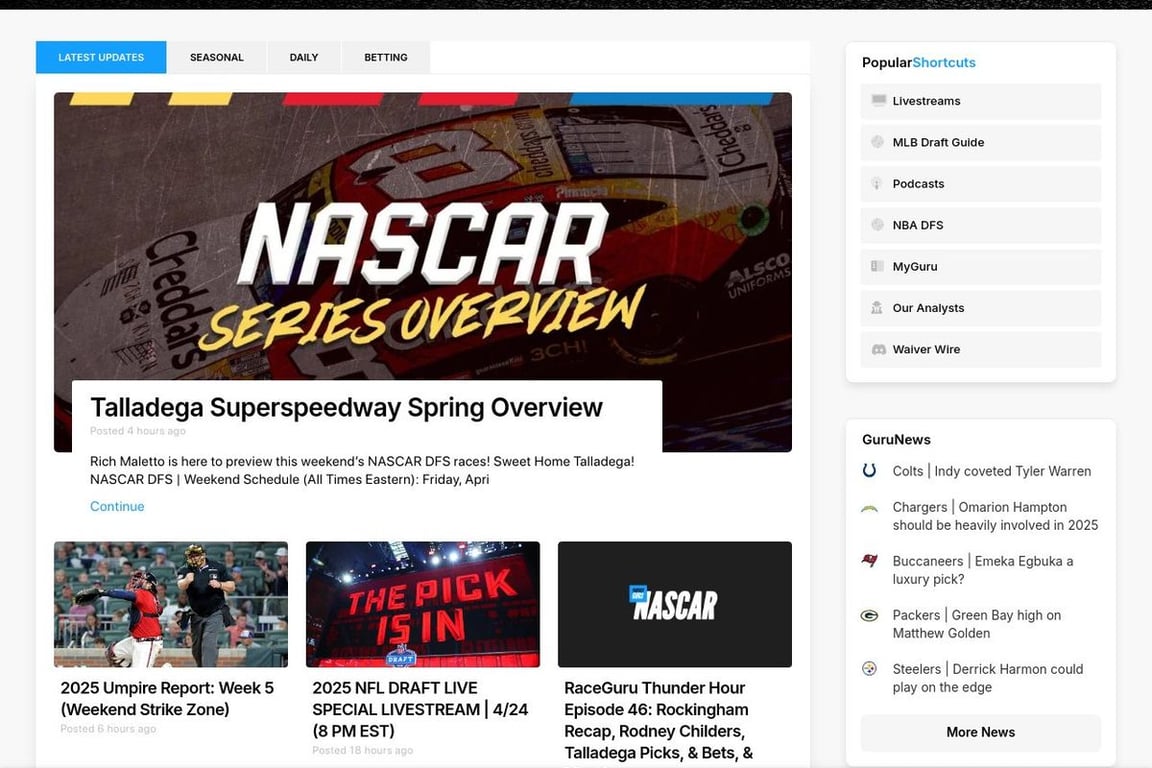
Task: Click the More News button
Action: pyautogui.click(x=981, y=732)
